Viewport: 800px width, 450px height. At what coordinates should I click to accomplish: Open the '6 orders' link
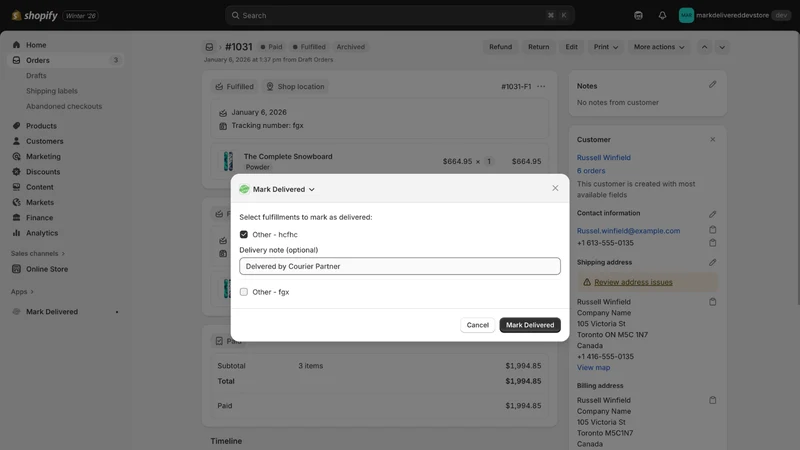point(591,170)
